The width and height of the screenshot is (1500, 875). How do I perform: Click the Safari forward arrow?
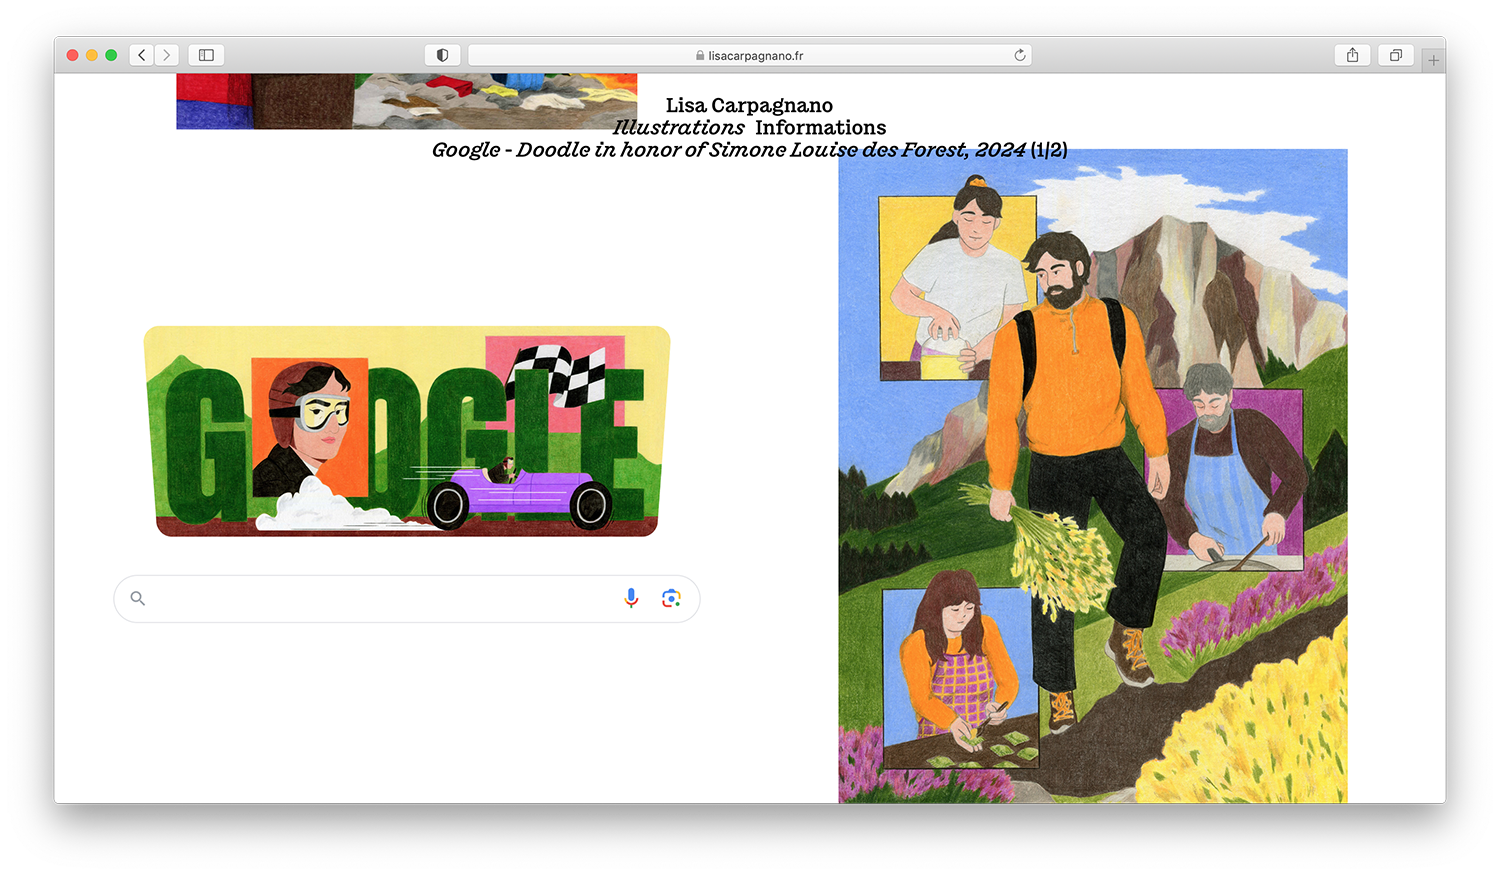tap(167, 55)
